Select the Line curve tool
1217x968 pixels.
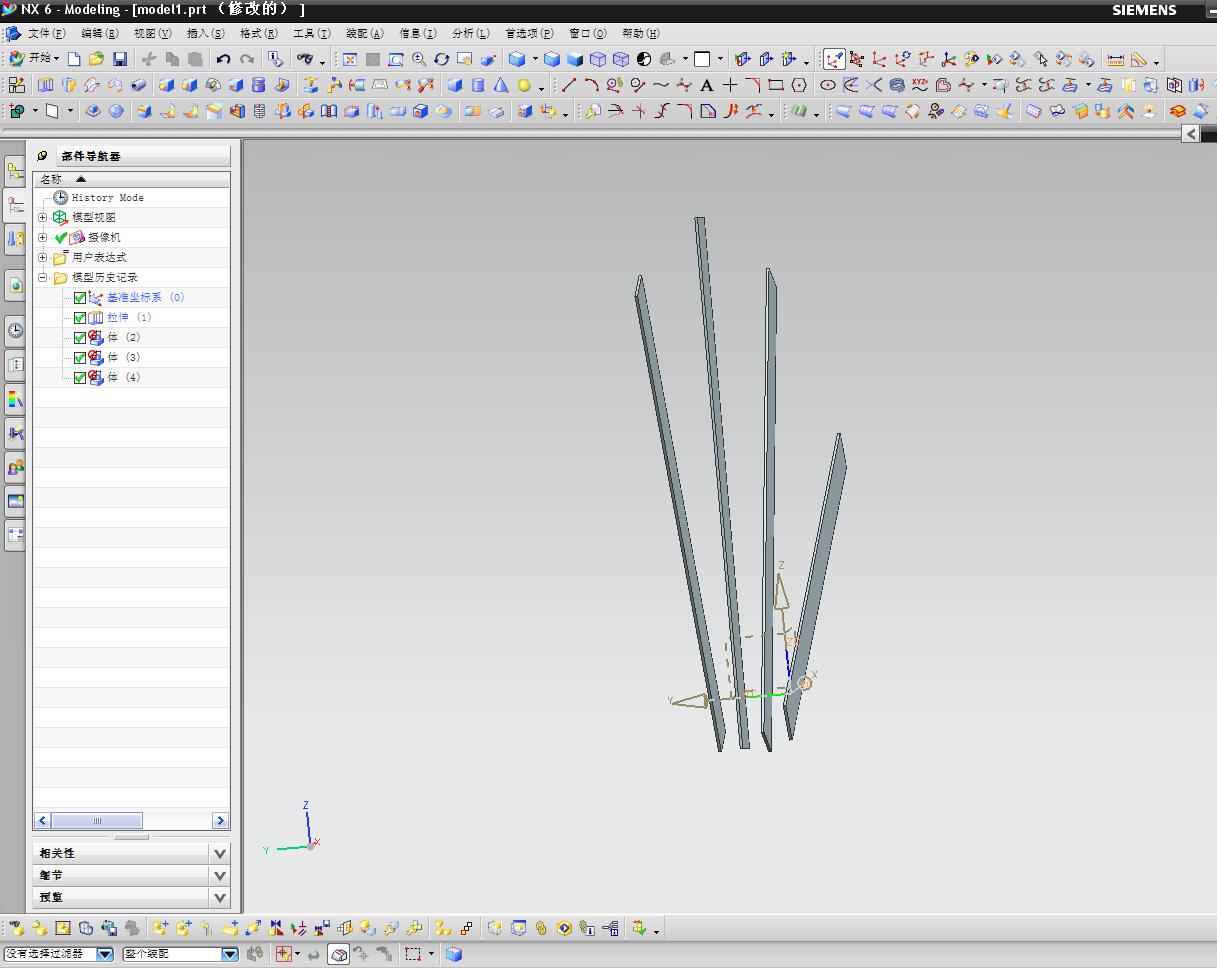coord(569,85)
